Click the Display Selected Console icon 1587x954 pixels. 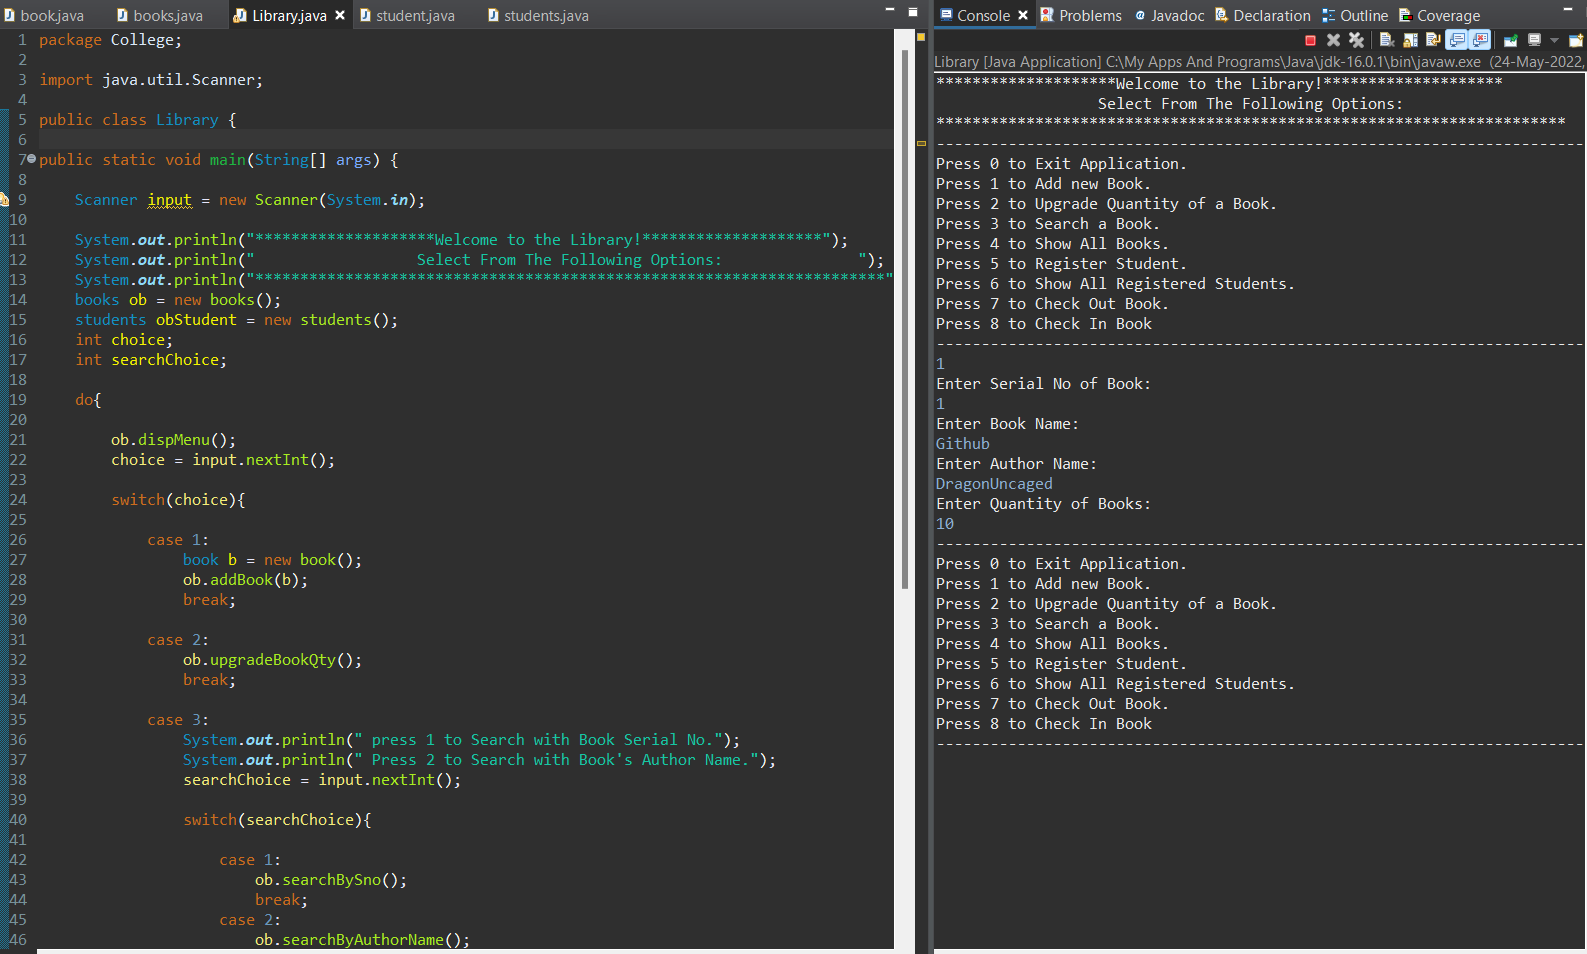1534,40
